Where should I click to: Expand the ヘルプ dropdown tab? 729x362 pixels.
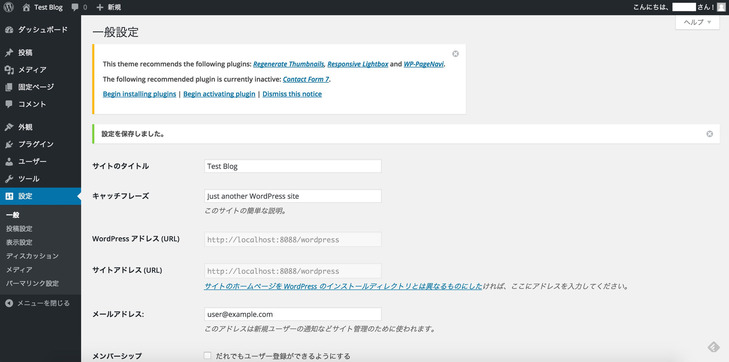[697, 22]
